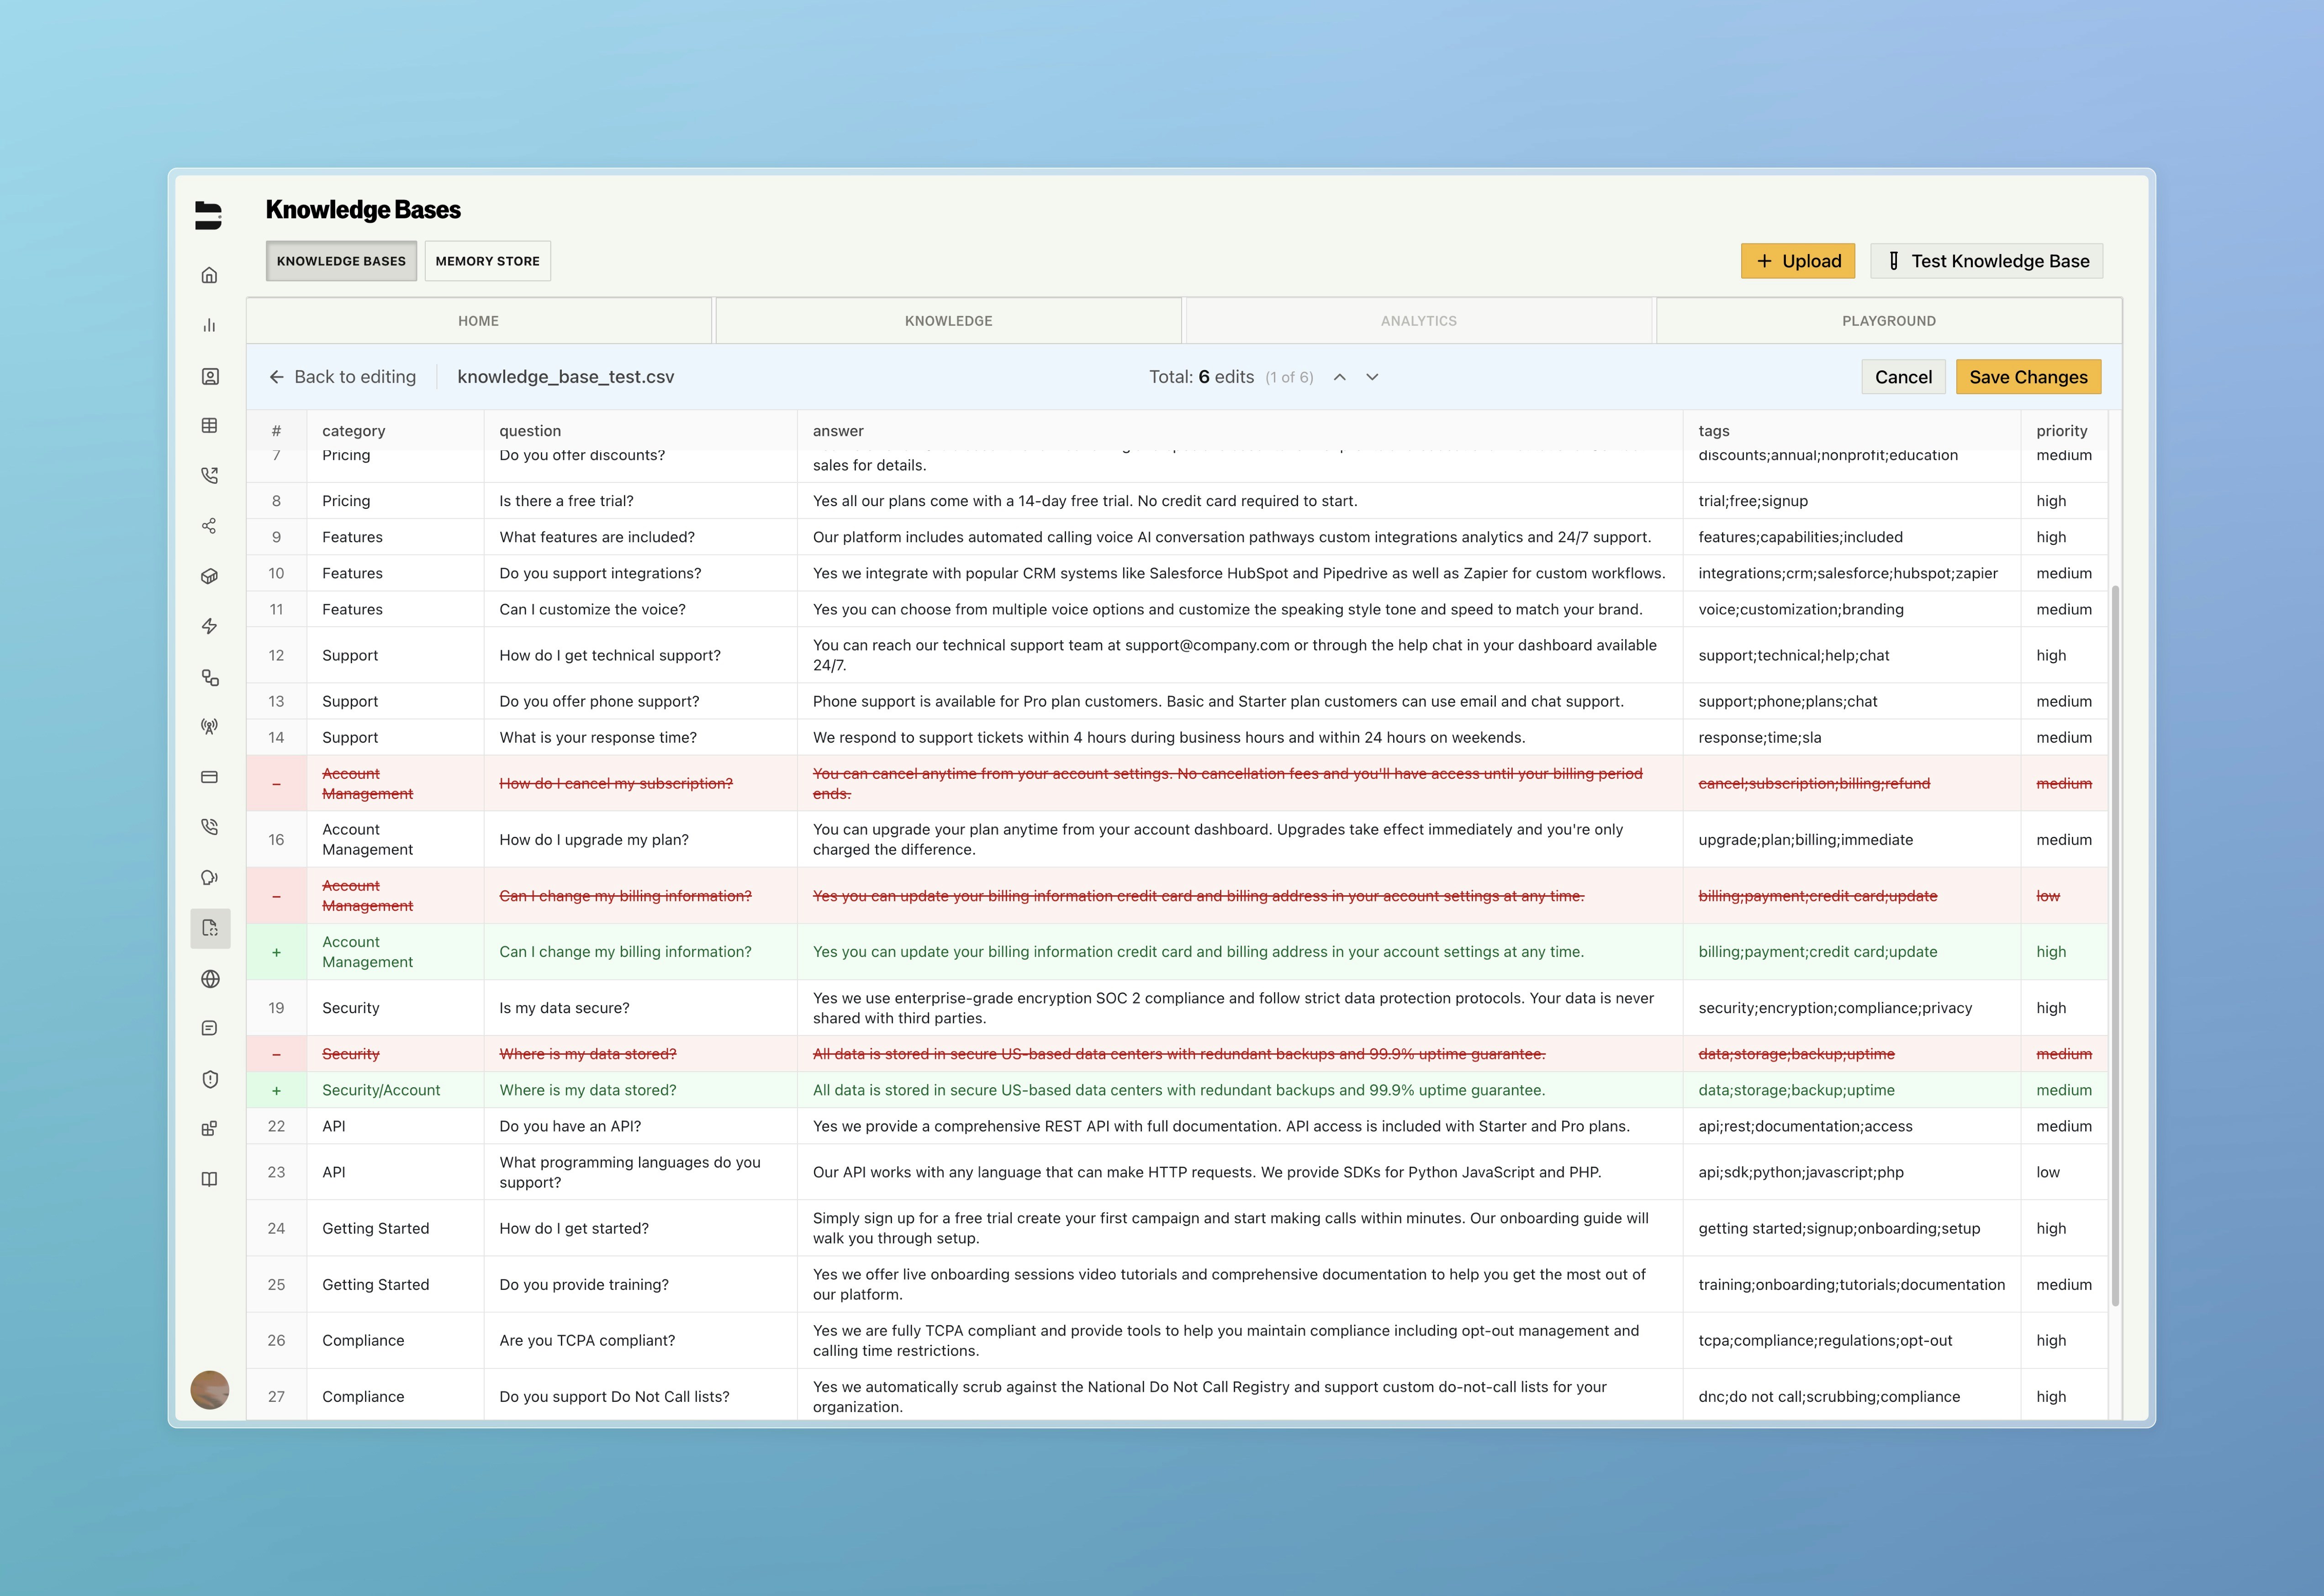Viewport: 2324px width, 1596px height.
Task: Open the Home icon in the sidebar
Action: (210, 274)
